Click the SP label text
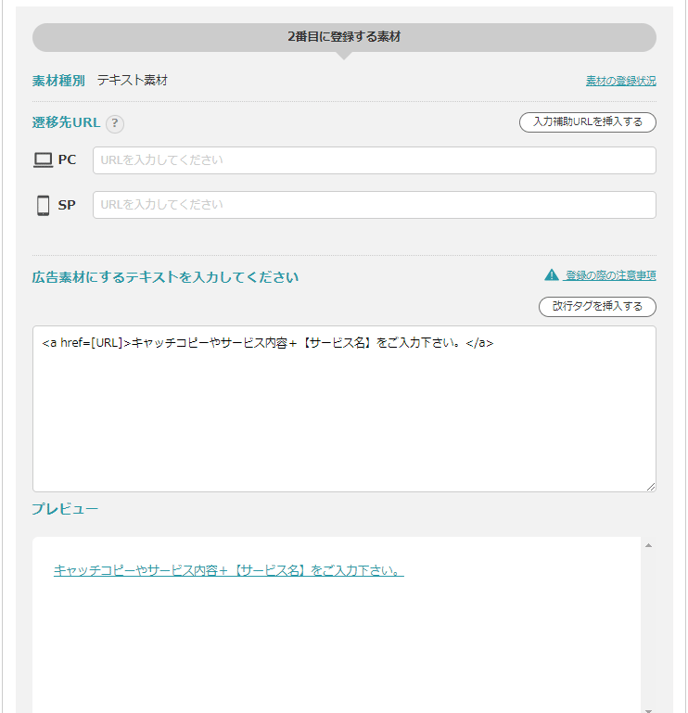 pos(66,205)
